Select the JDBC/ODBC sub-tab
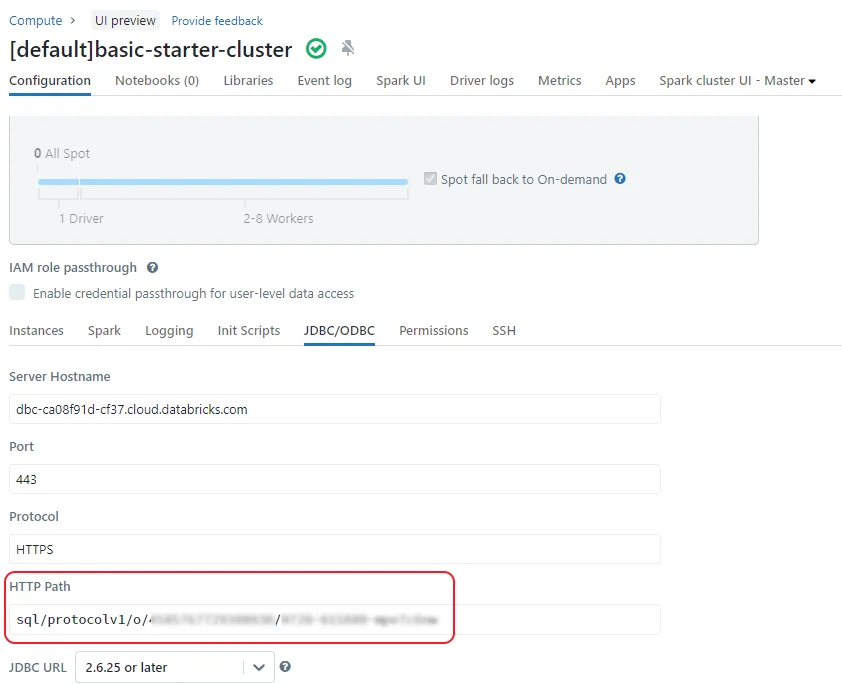Screen dimensions: 842x684 coord(339,331)
